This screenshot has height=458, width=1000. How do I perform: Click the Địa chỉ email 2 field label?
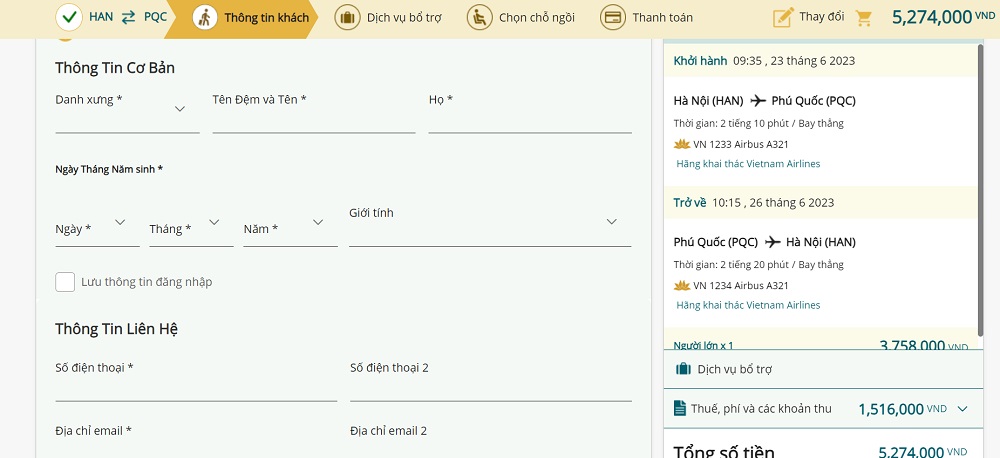click(388, 431)
